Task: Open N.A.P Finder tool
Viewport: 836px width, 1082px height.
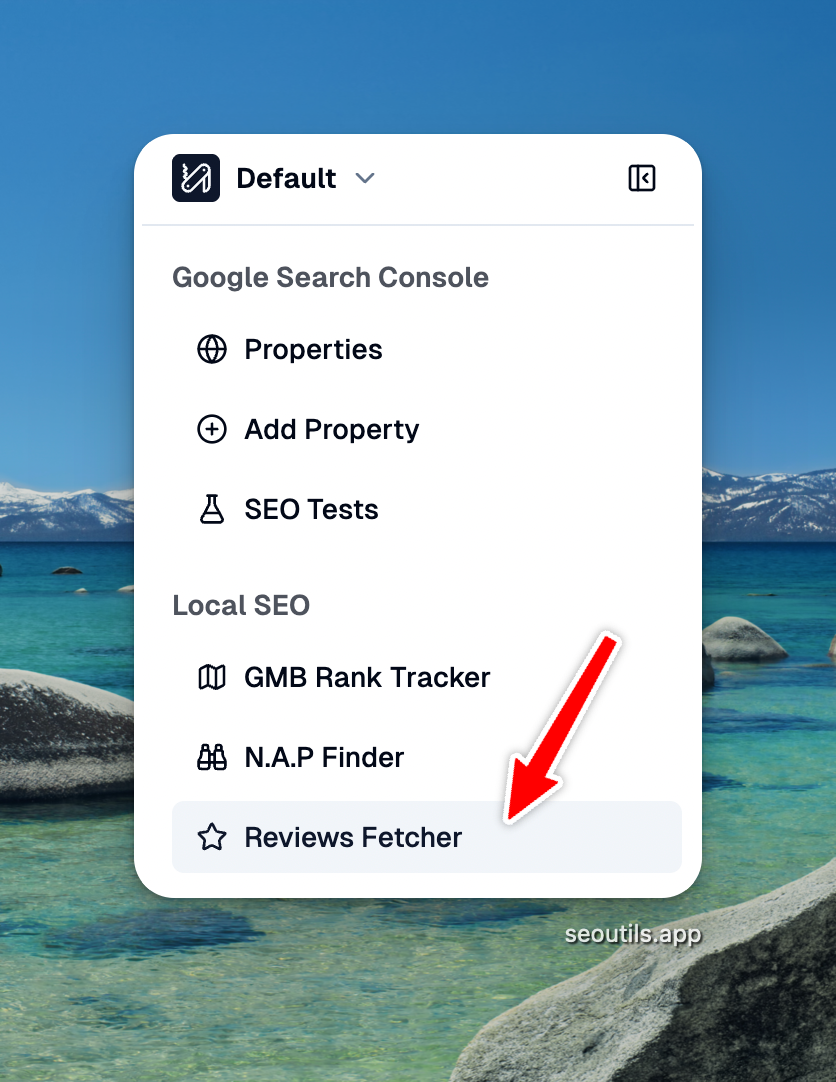Action: pyautogui.click(x=324, y=757)
